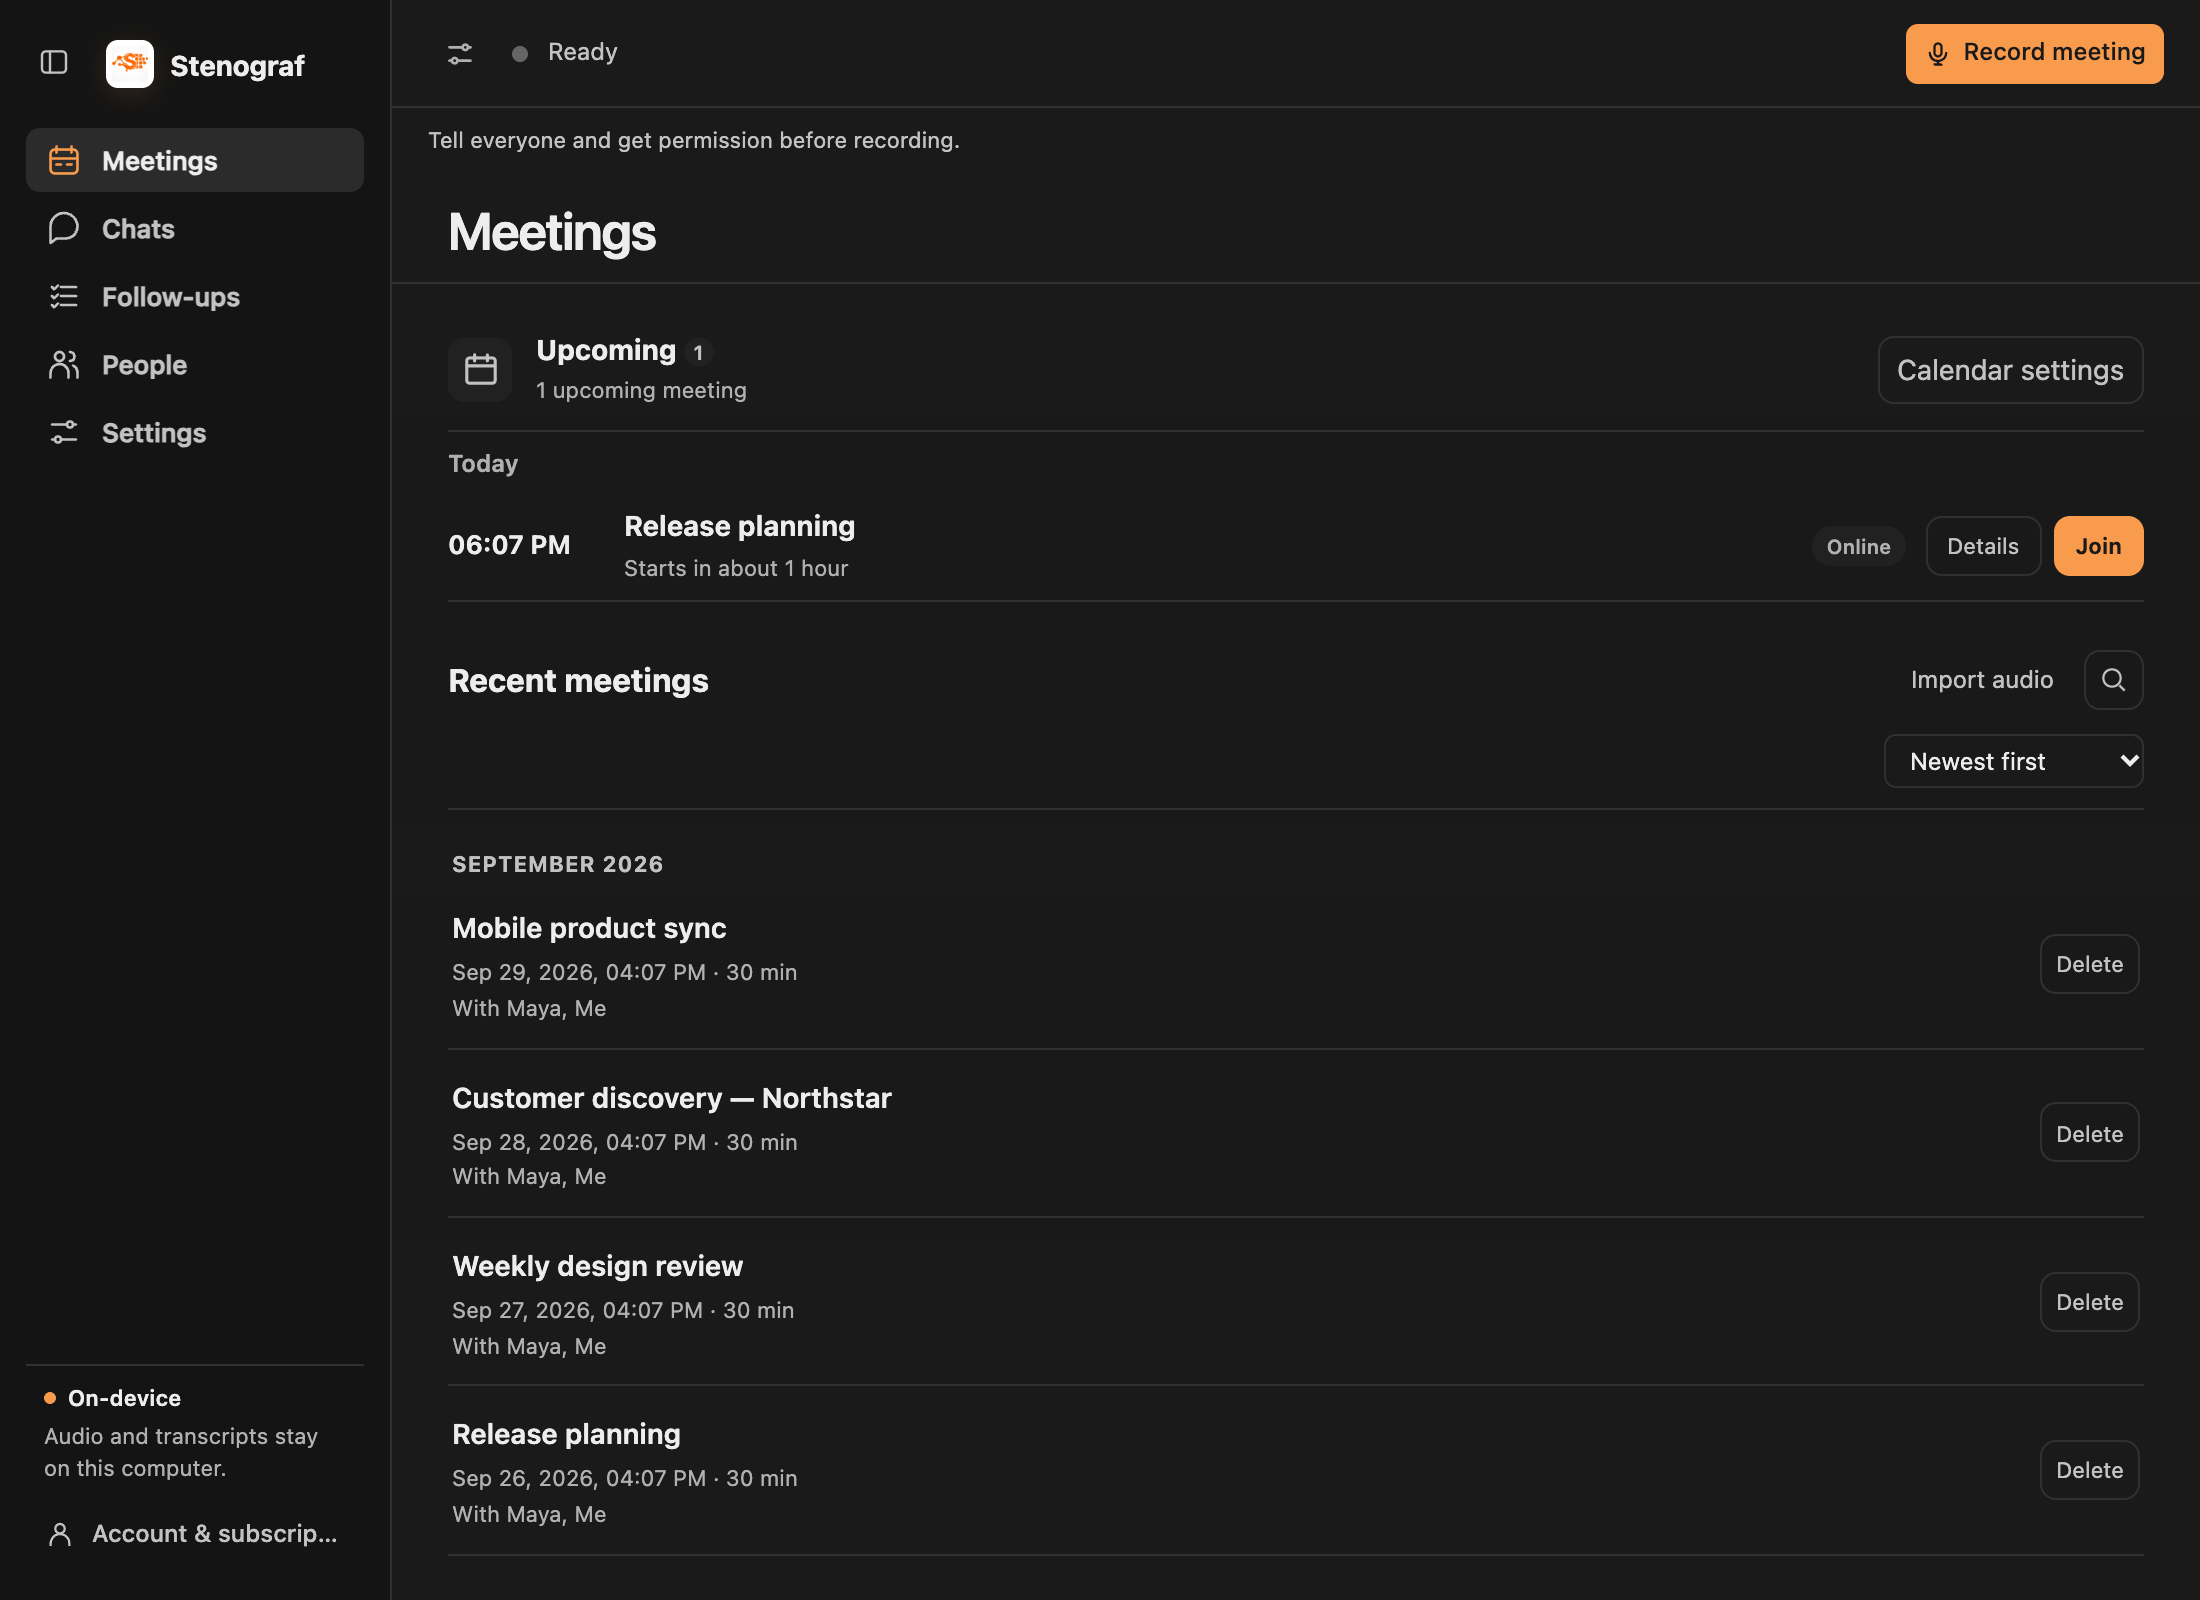Delete the Mobile product sync meeting
Viewport: 2200px width, 1600px height.
pyautogui.click(x=2089, y=964)
